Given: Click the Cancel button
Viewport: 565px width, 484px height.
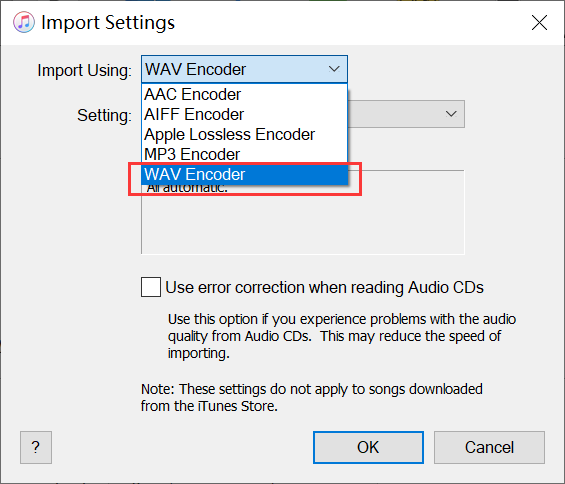Looking at the screenshot, I should pyautogui.click(x=489, y=447).
